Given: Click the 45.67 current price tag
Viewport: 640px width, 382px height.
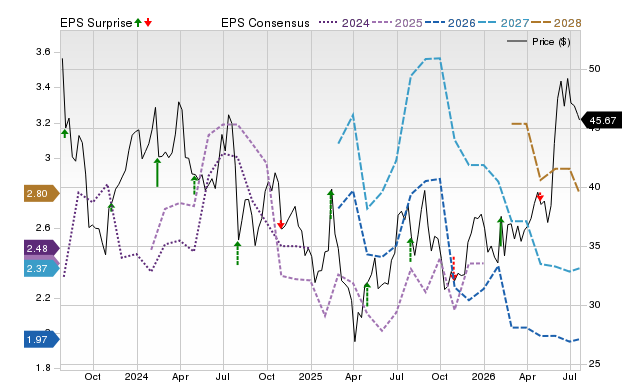Looking at the screenshot, I should click(601, 120).
